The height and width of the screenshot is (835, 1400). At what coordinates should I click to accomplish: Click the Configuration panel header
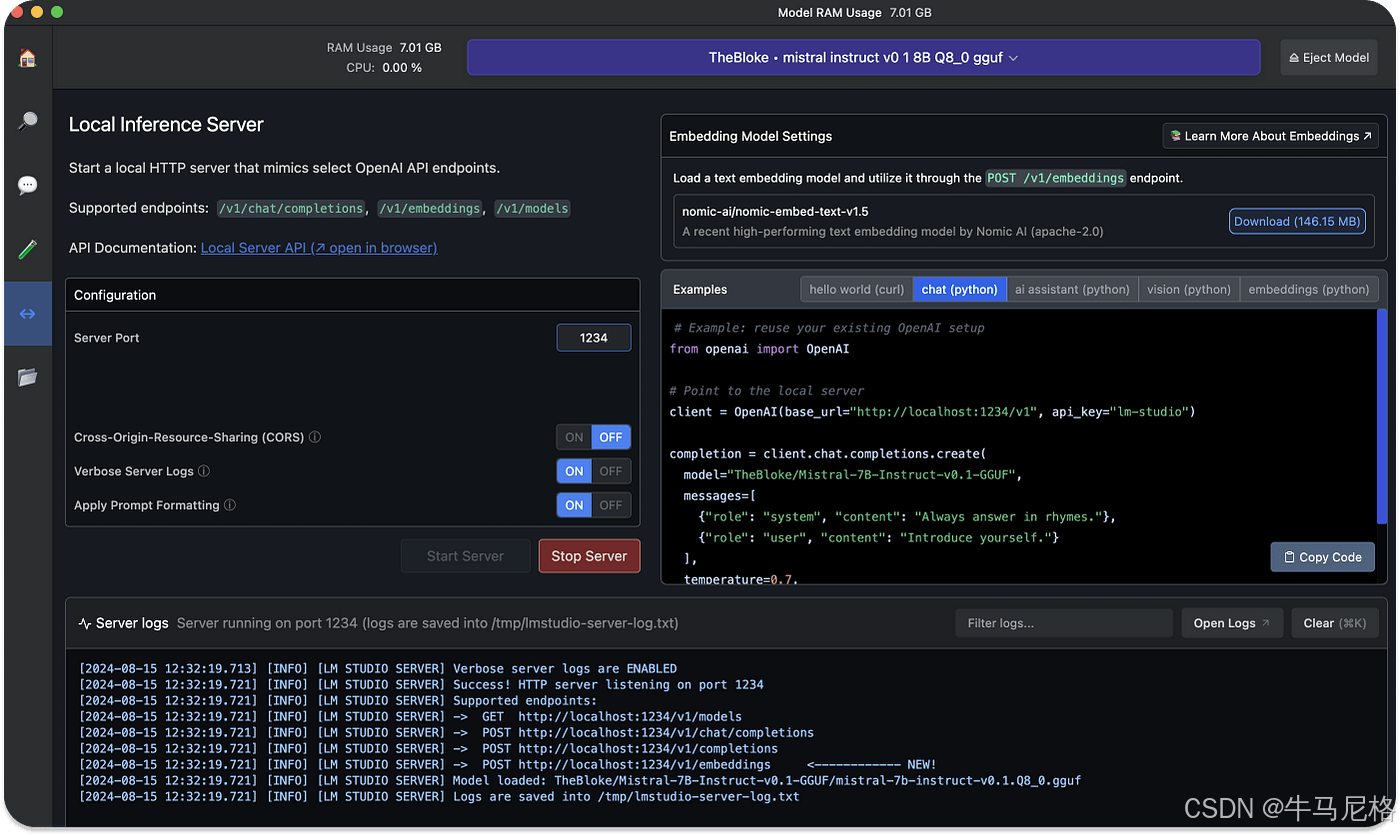pos(352,295)
